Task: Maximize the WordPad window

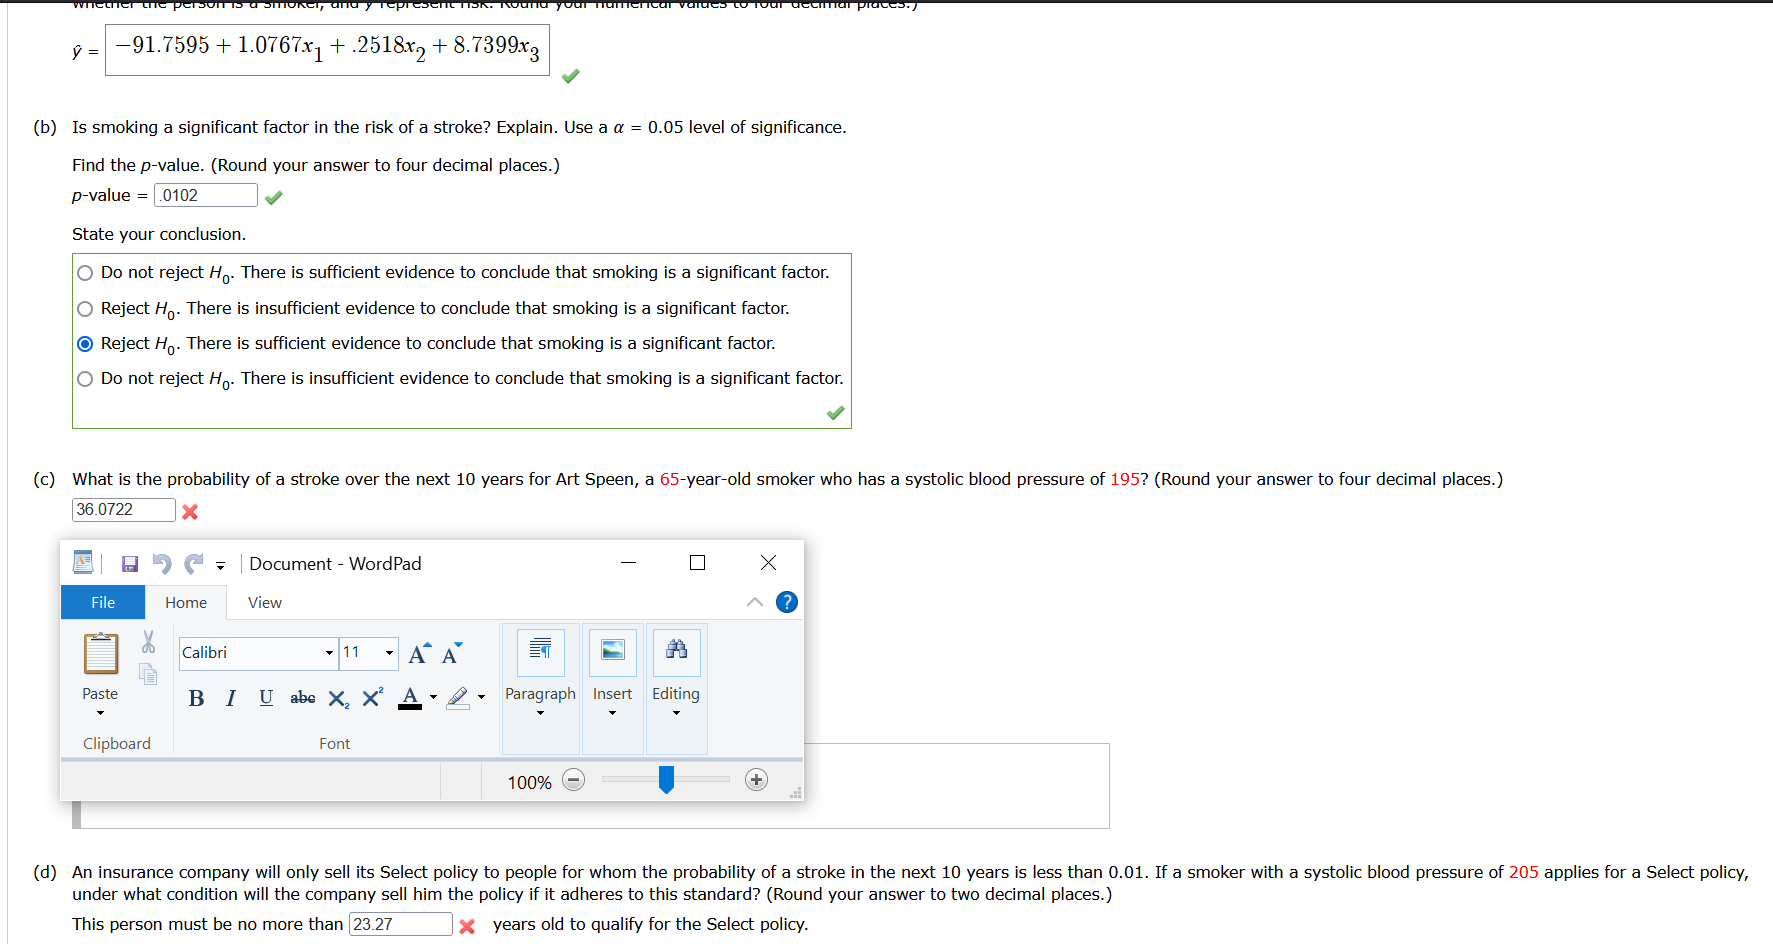Action: tap(698, 563)
